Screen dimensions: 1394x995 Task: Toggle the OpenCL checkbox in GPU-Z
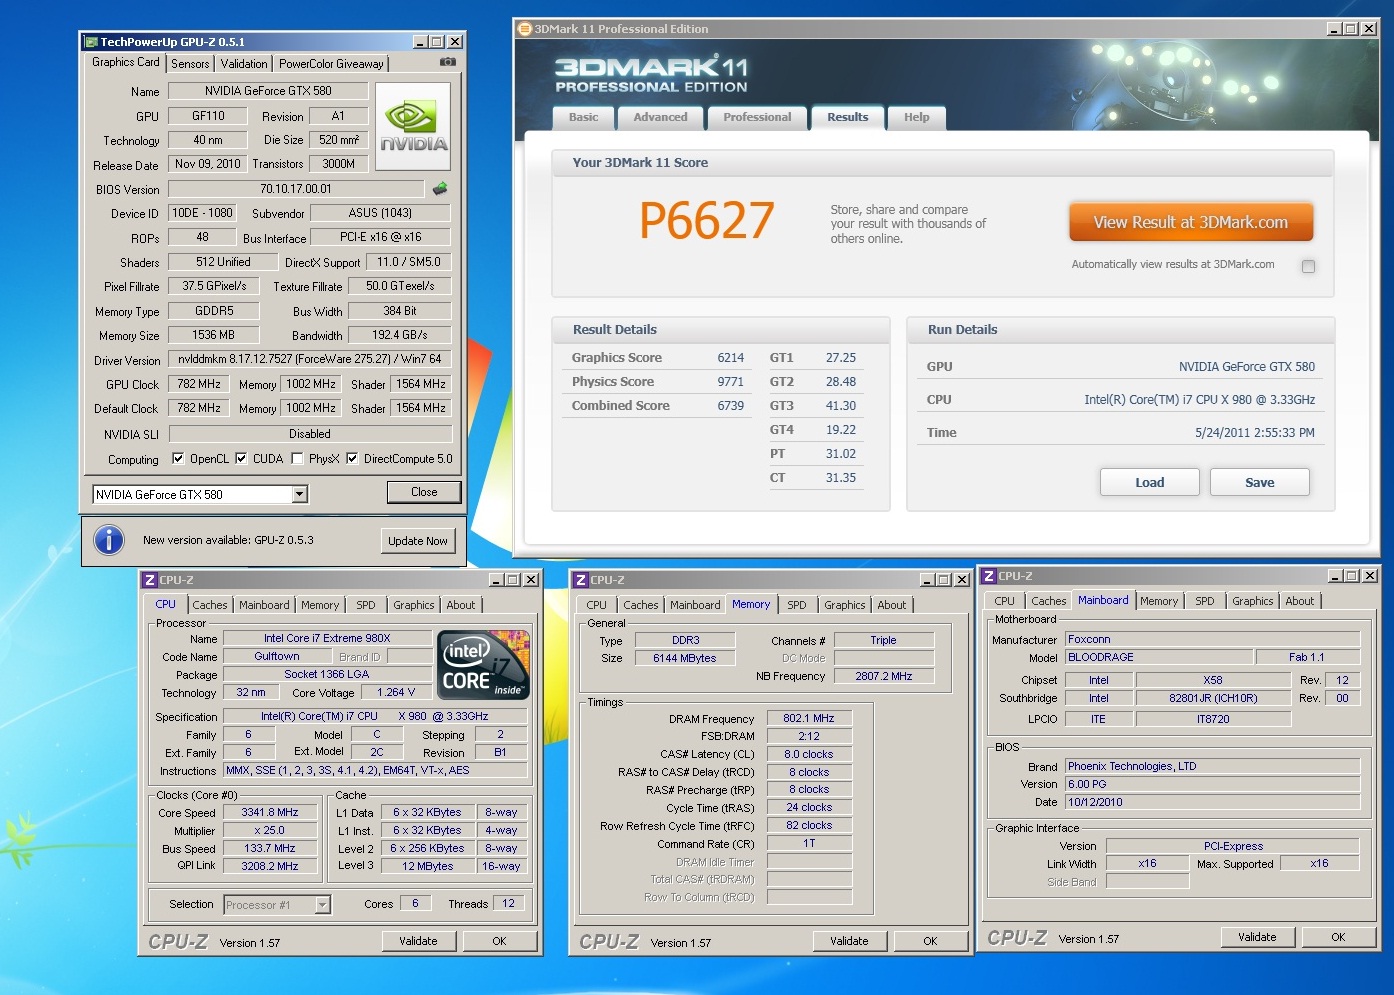point(178,459)
